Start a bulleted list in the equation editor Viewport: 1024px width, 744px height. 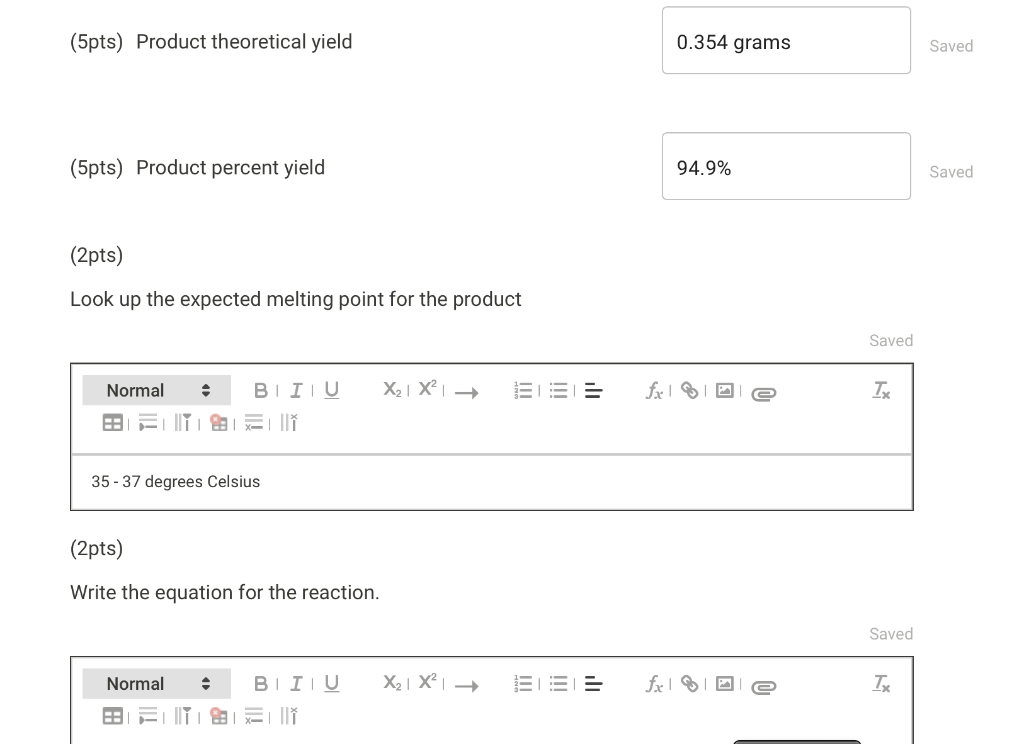pyautogui.click(x=559, y=683)
